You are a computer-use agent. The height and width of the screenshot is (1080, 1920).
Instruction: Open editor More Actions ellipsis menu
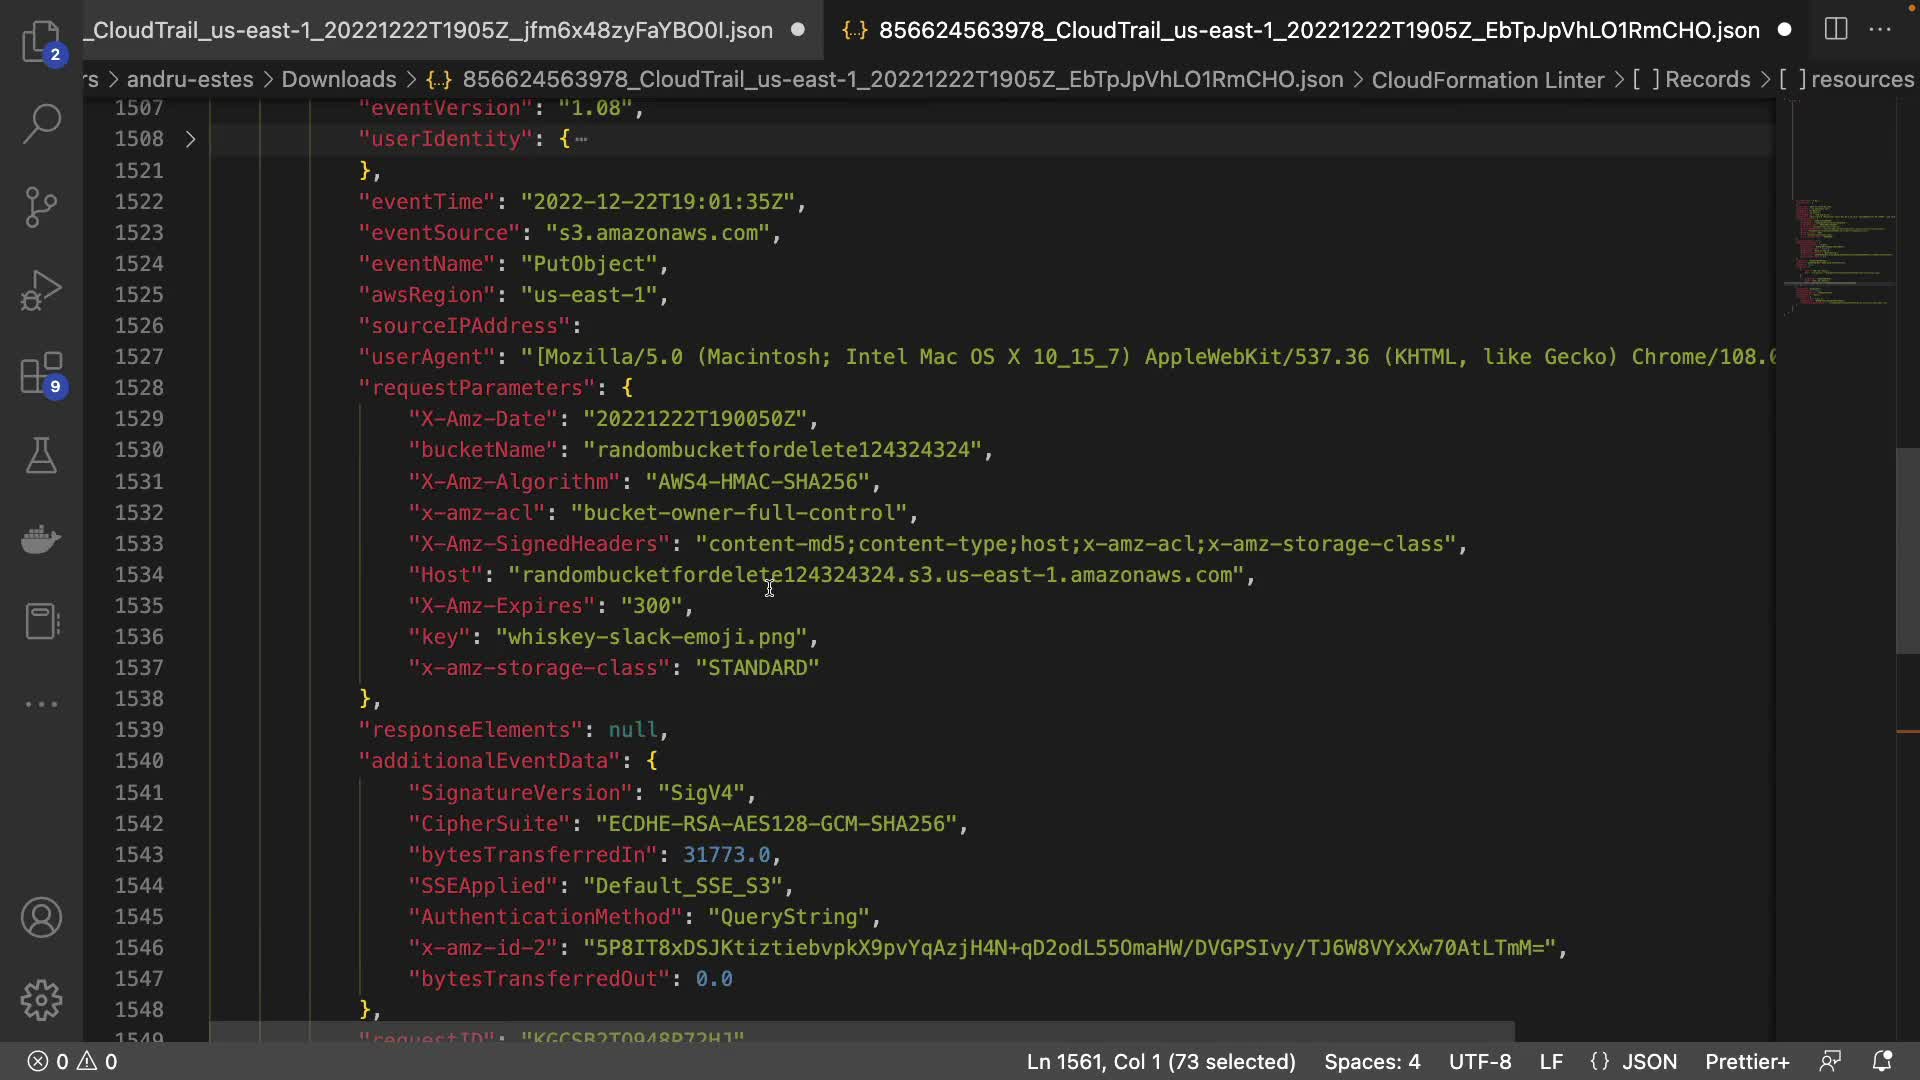[1880, 29]
